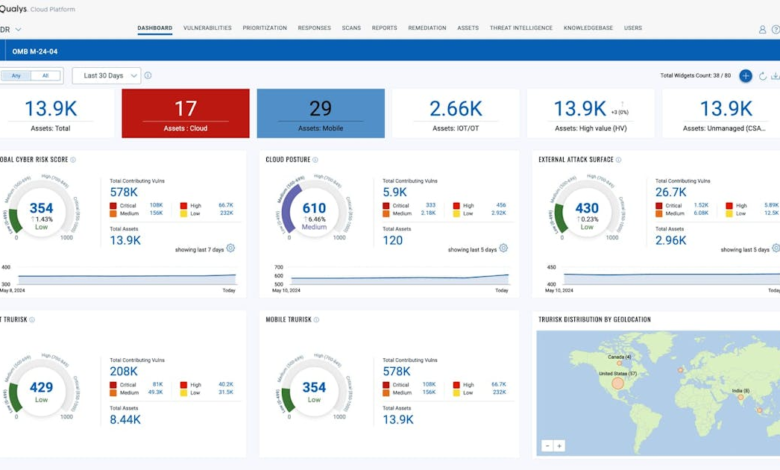The image size is (780, 470).
Task: Open the Dashboard tab
Action: 155,28
